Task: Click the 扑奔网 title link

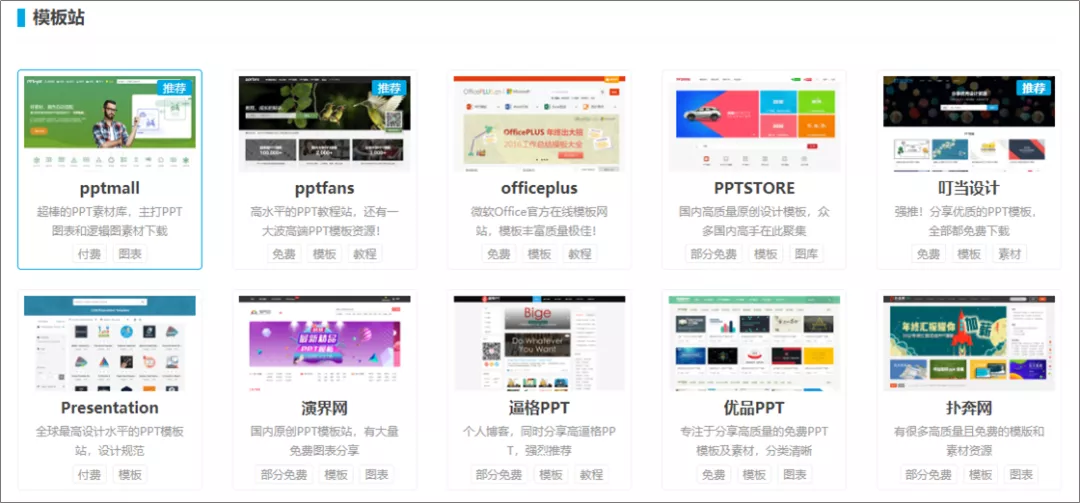Action: pyautogui.click(x=969, y=408)
